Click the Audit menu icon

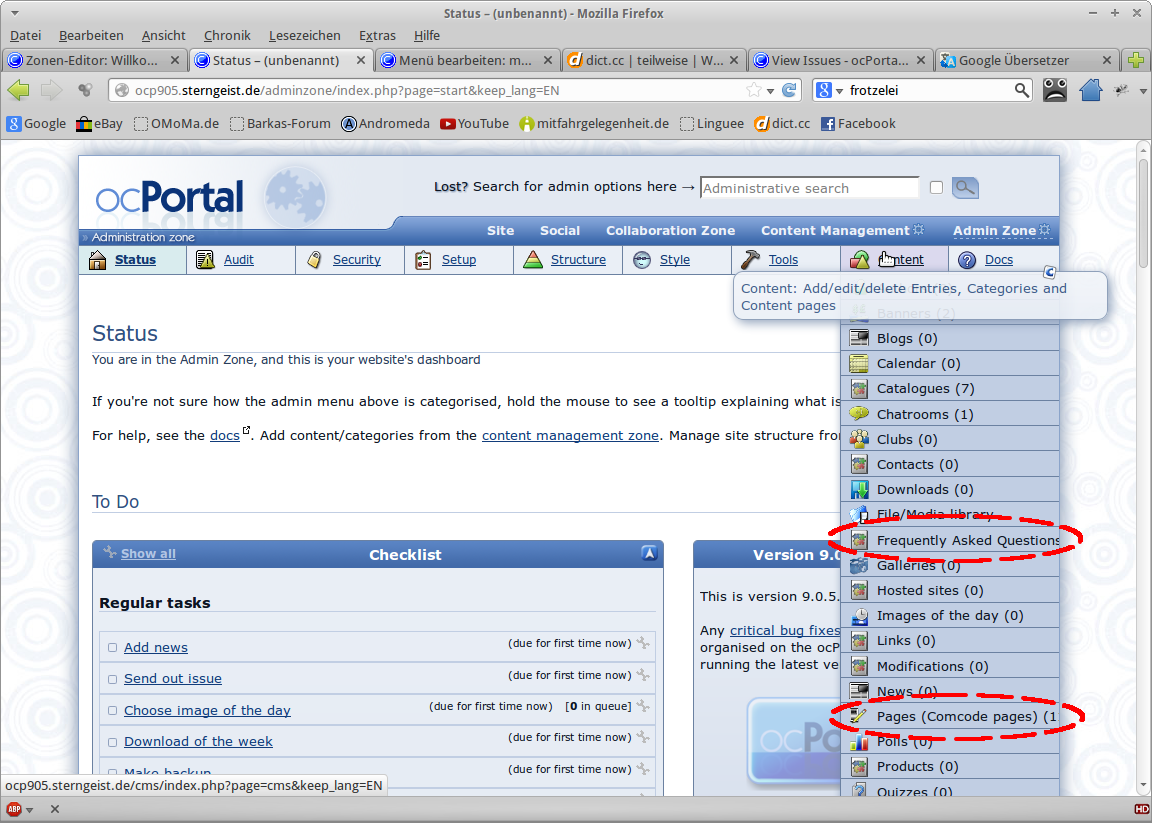click(206, 260)
